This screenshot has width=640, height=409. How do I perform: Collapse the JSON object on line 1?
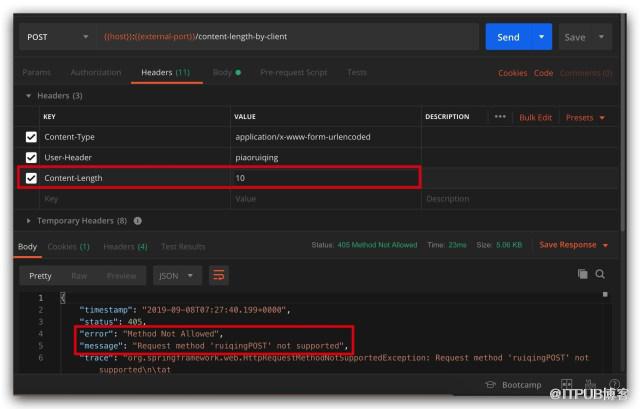[x=62, y=298]
